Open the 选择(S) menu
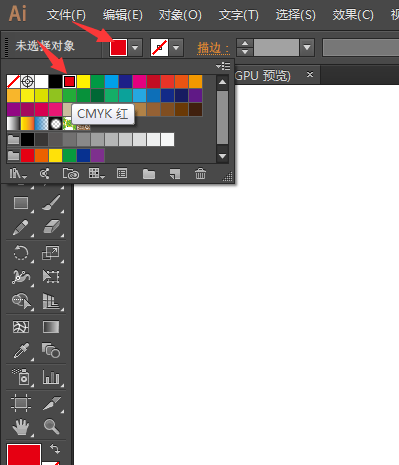 tap(296, 15)
